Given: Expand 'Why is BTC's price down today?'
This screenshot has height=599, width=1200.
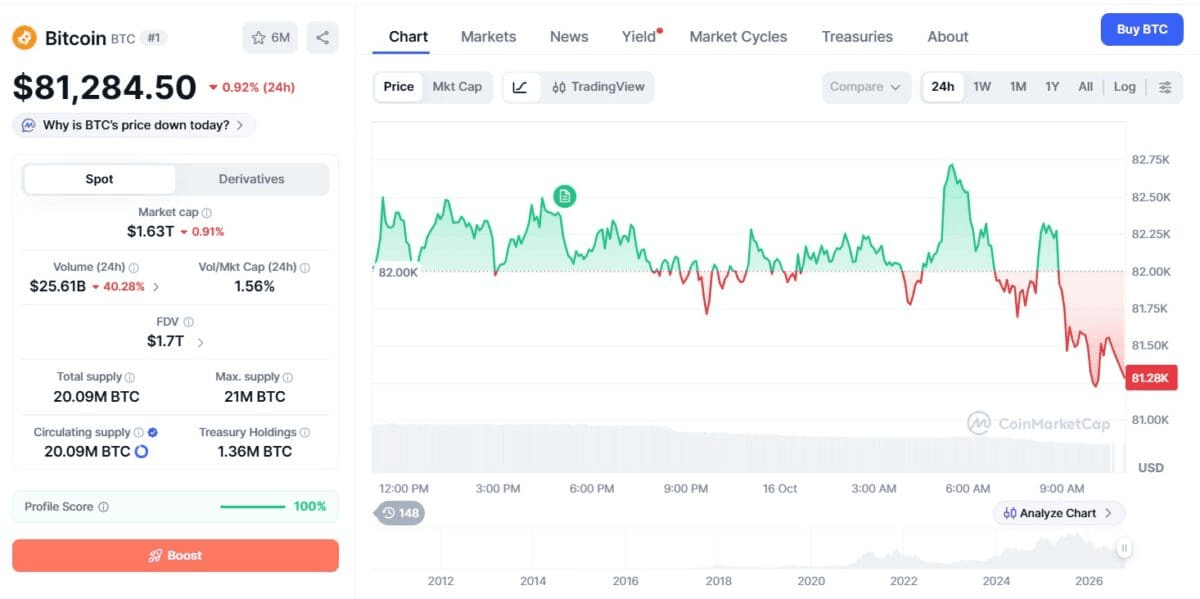Looking at the screenshot, I should (134, 125).
